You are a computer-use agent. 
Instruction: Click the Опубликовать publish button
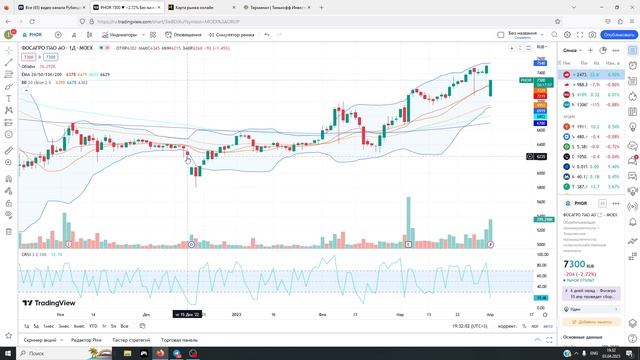[619, 35]
